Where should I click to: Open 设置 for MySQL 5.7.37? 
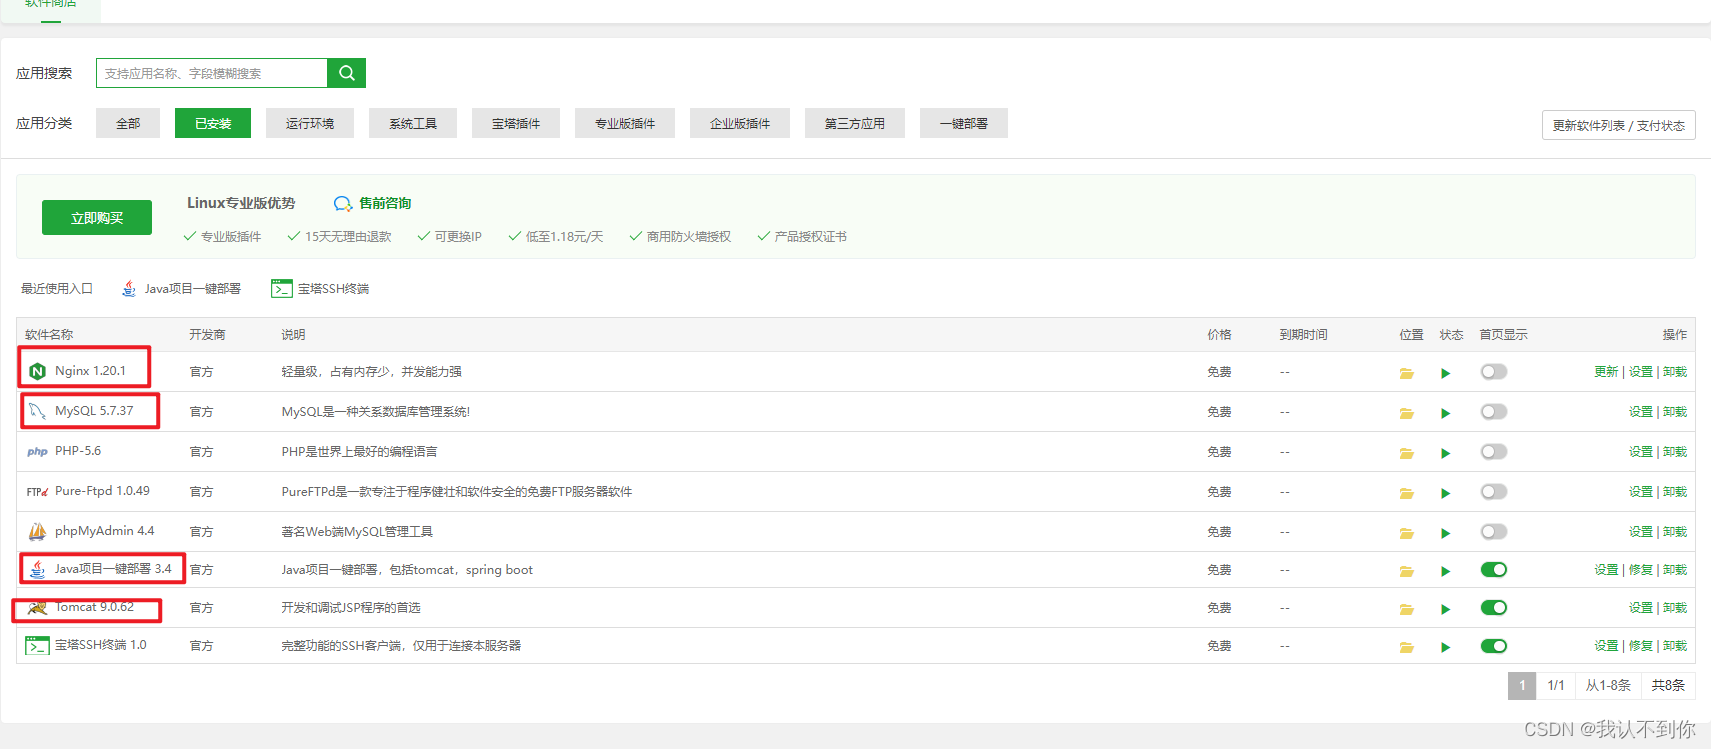click(1640, 411)
